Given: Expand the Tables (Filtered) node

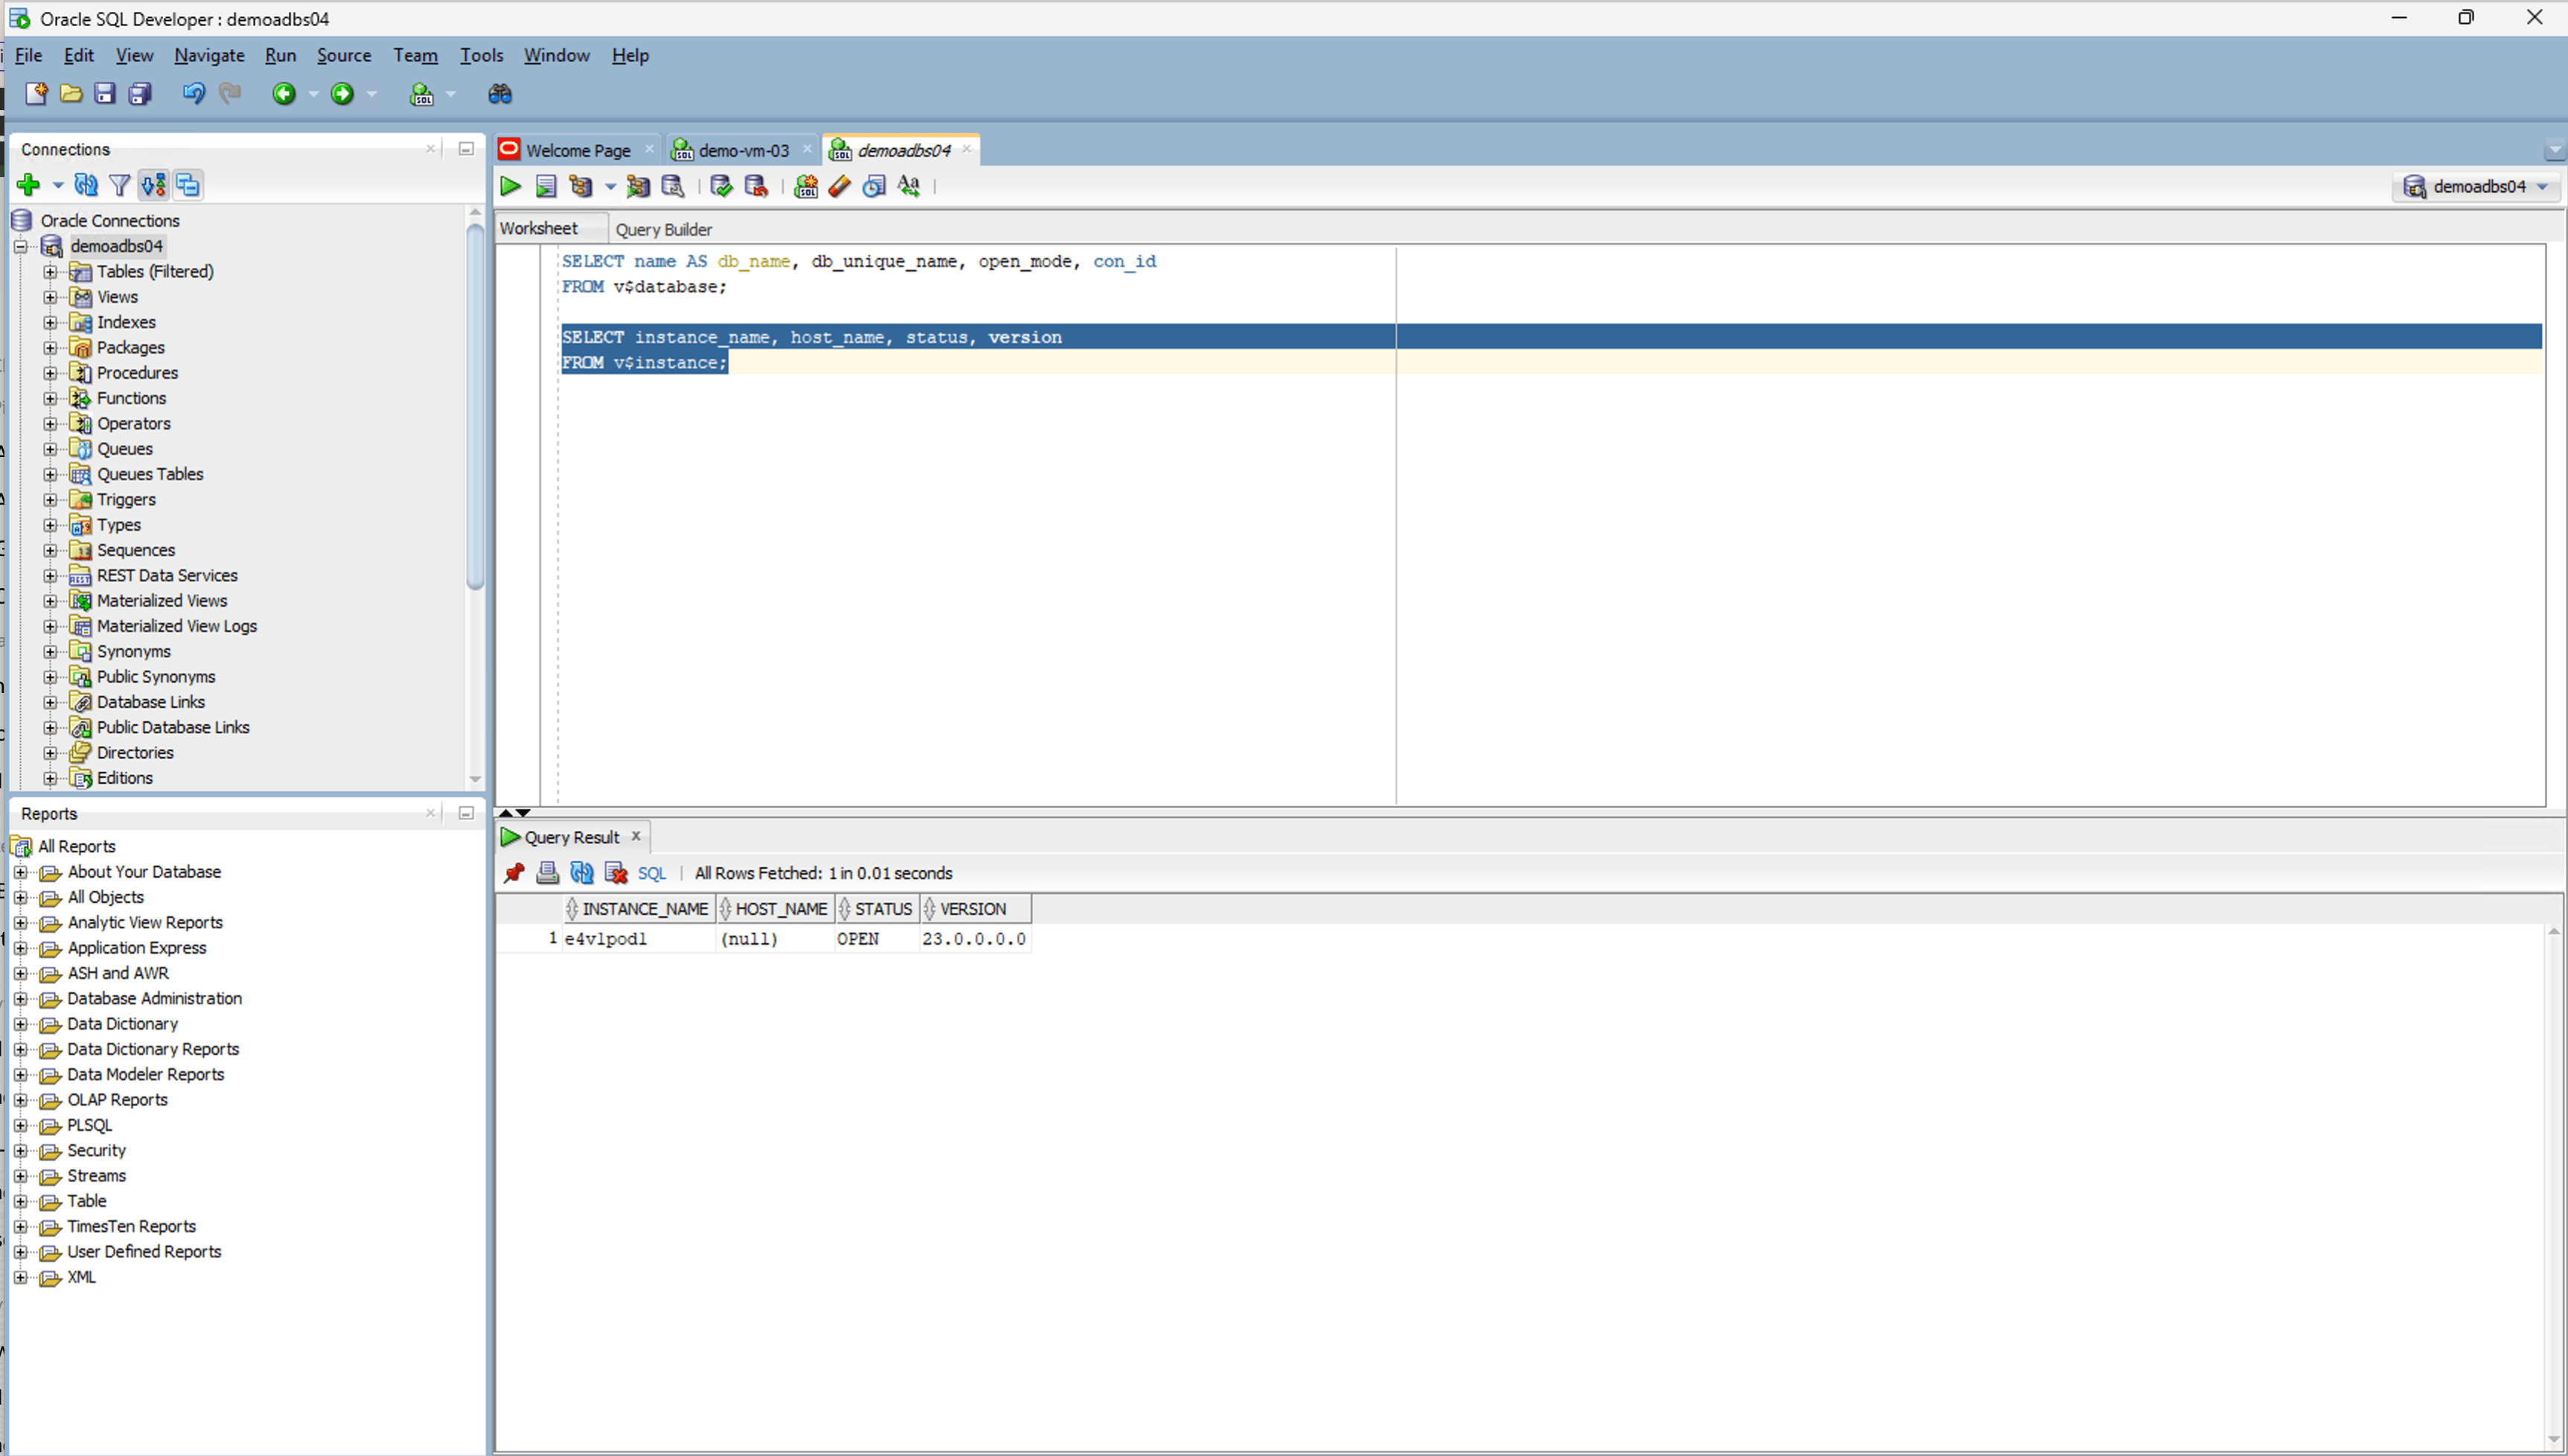Looking at the screenshot, I should 50,271.
